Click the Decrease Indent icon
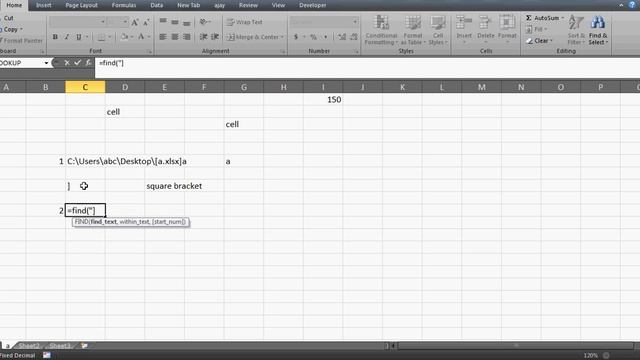This screenshot has height=360, width=640. [203, 37]
